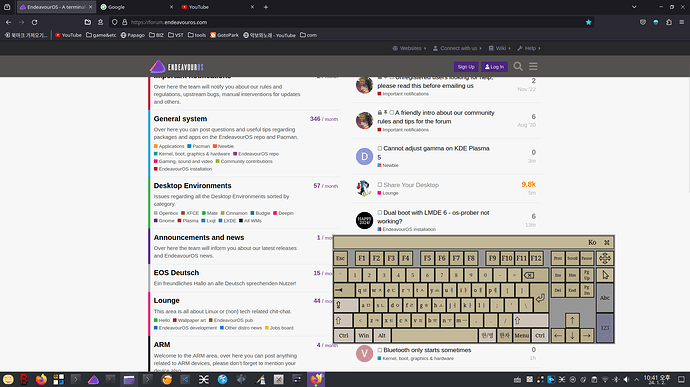Viewport: 690px width, 387px height.
Task: Open the BIZ bookmarks folder
Action: (x=156, y=35)
